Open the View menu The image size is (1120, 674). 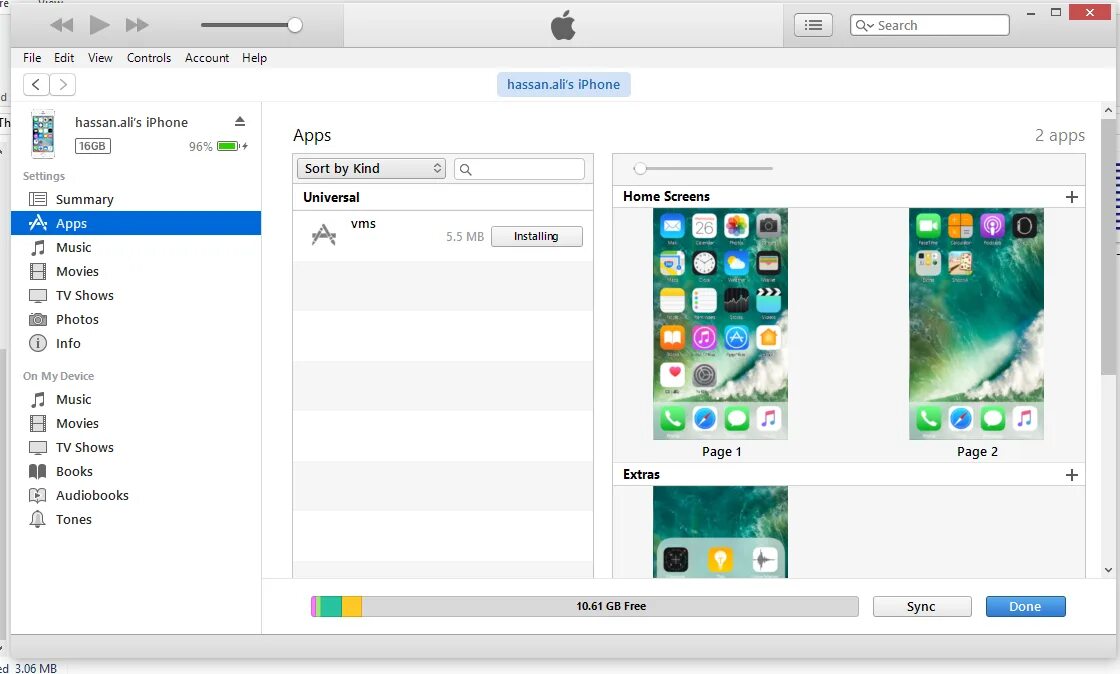[x=100, y=58]
